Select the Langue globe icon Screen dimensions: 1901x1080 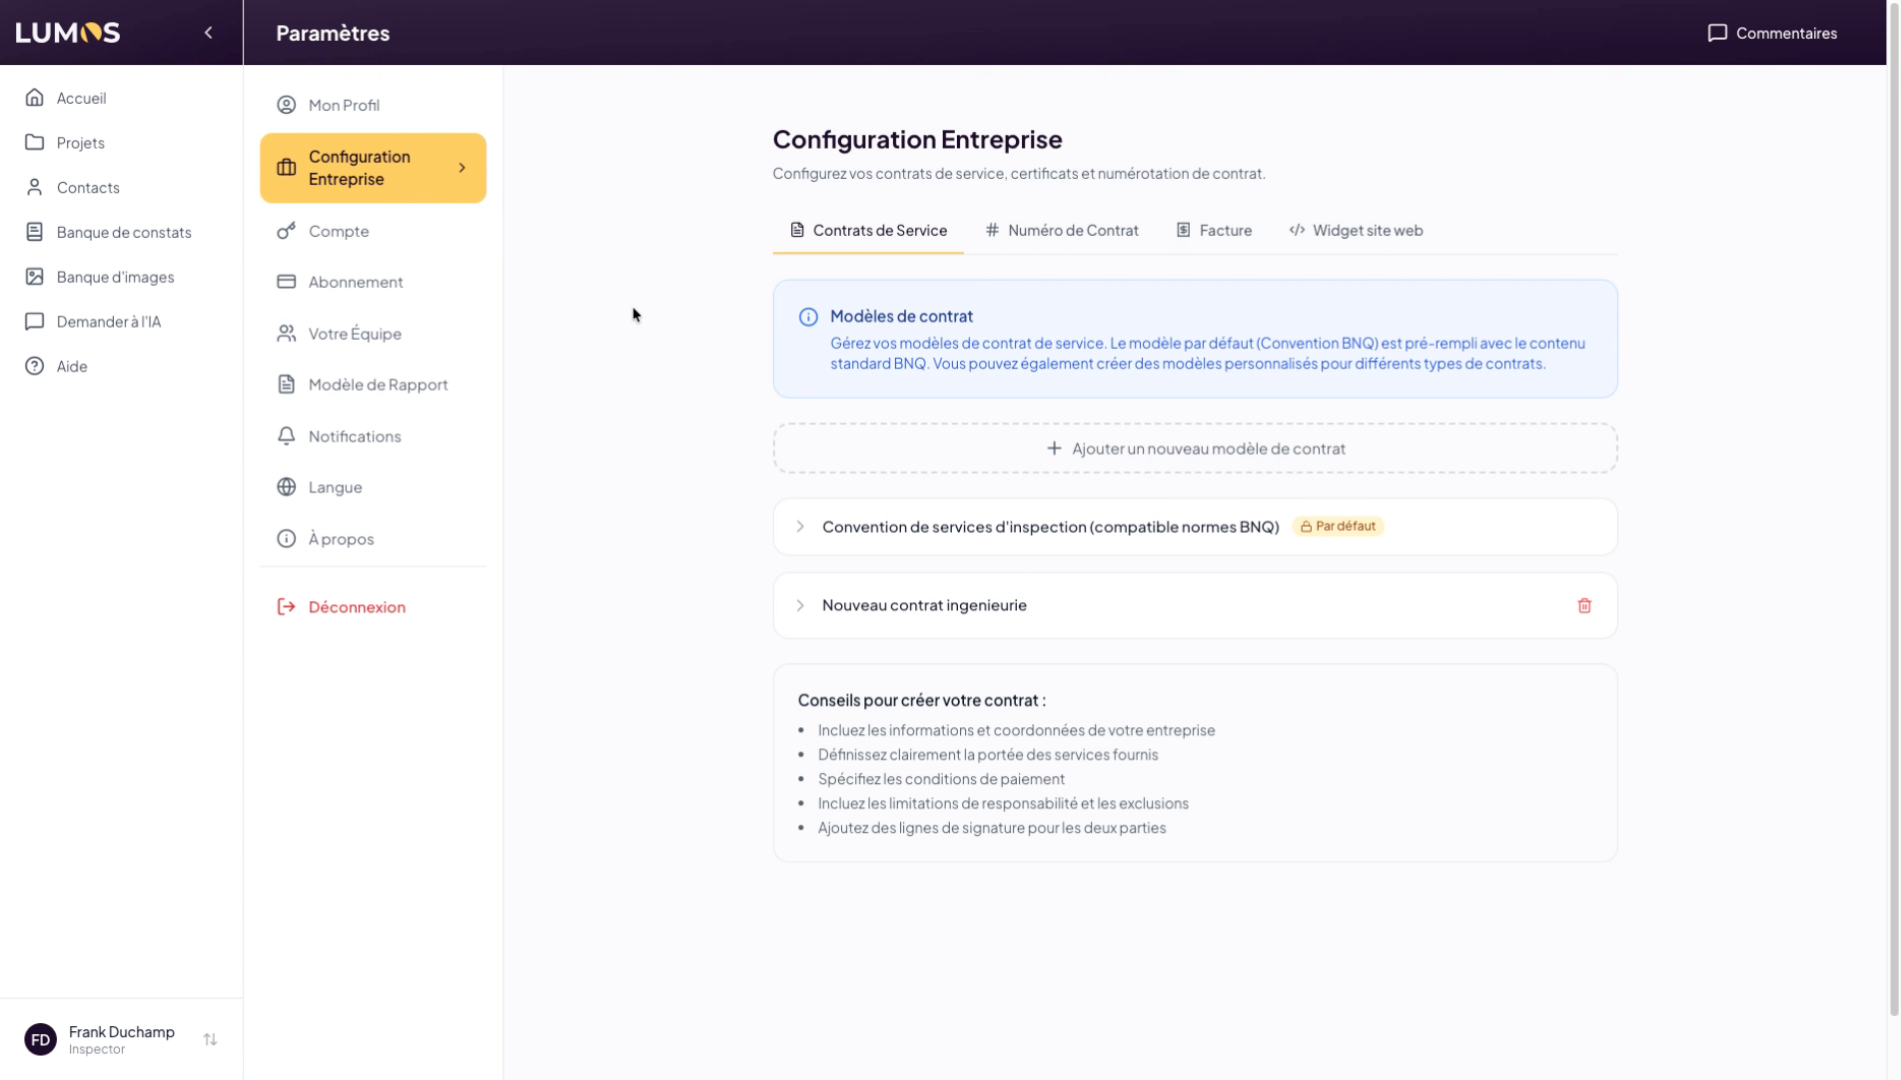pyautogui.click(x=286, y=487)
